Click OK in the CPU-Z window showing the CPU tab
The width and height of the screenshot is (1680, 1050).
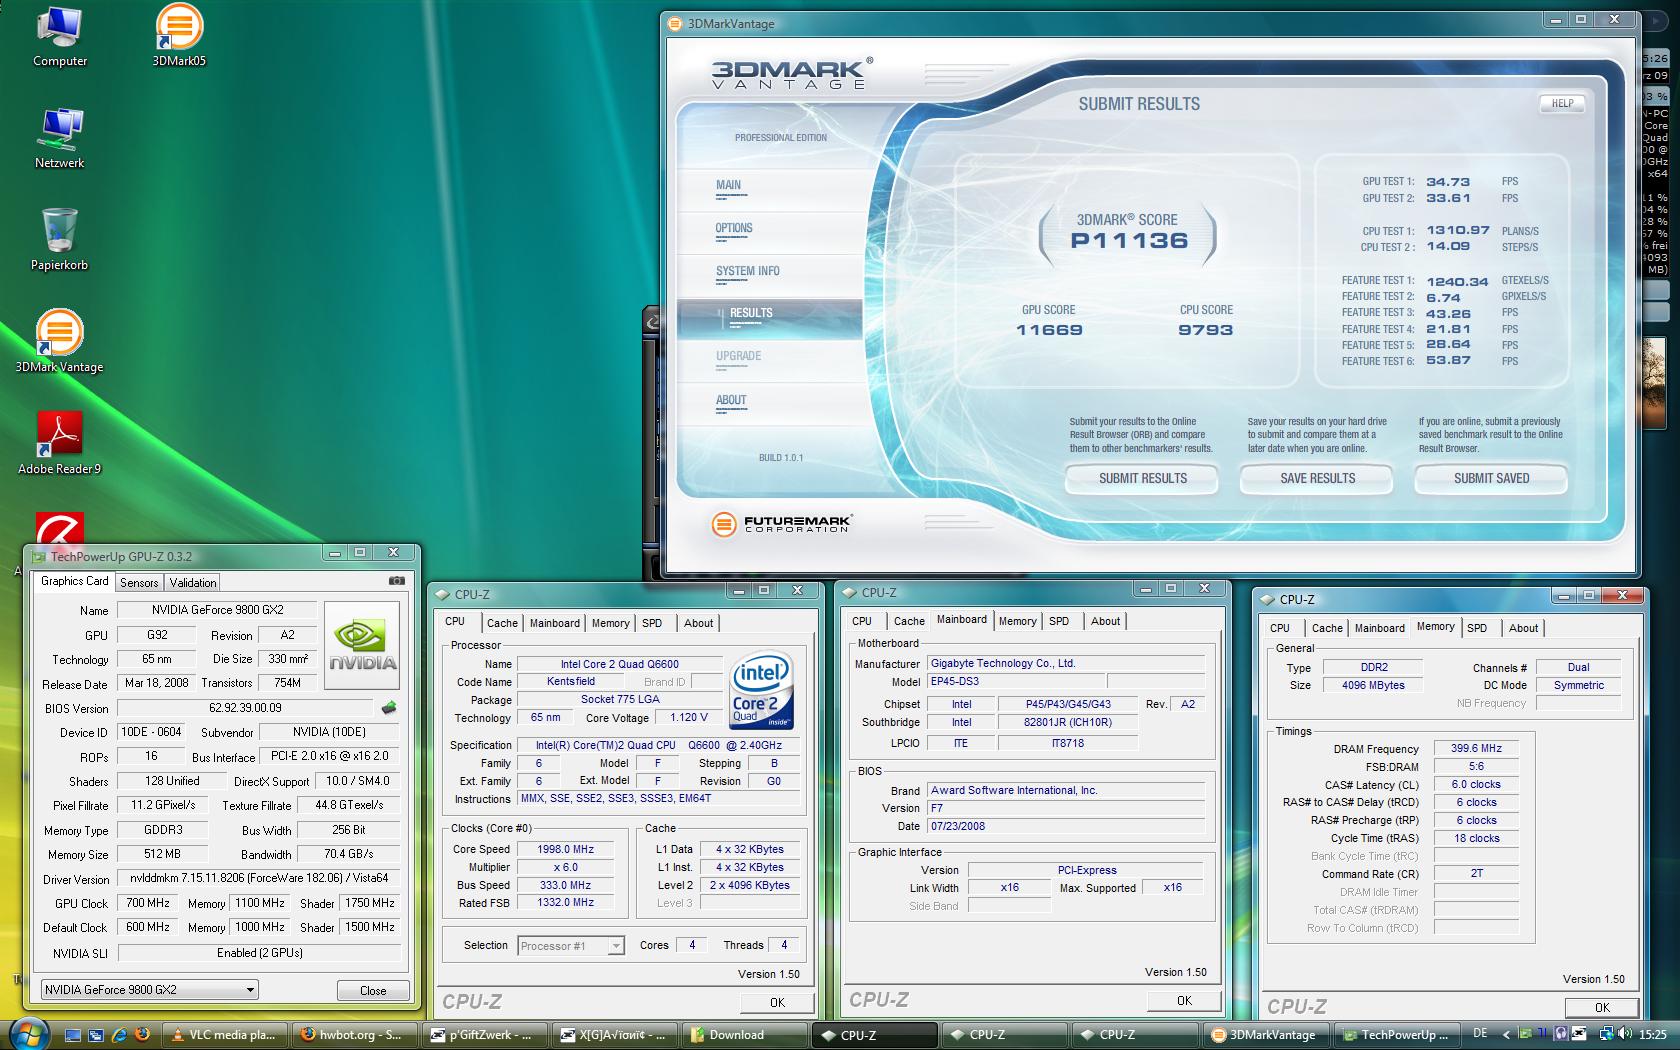click(x=777, y=1002)
